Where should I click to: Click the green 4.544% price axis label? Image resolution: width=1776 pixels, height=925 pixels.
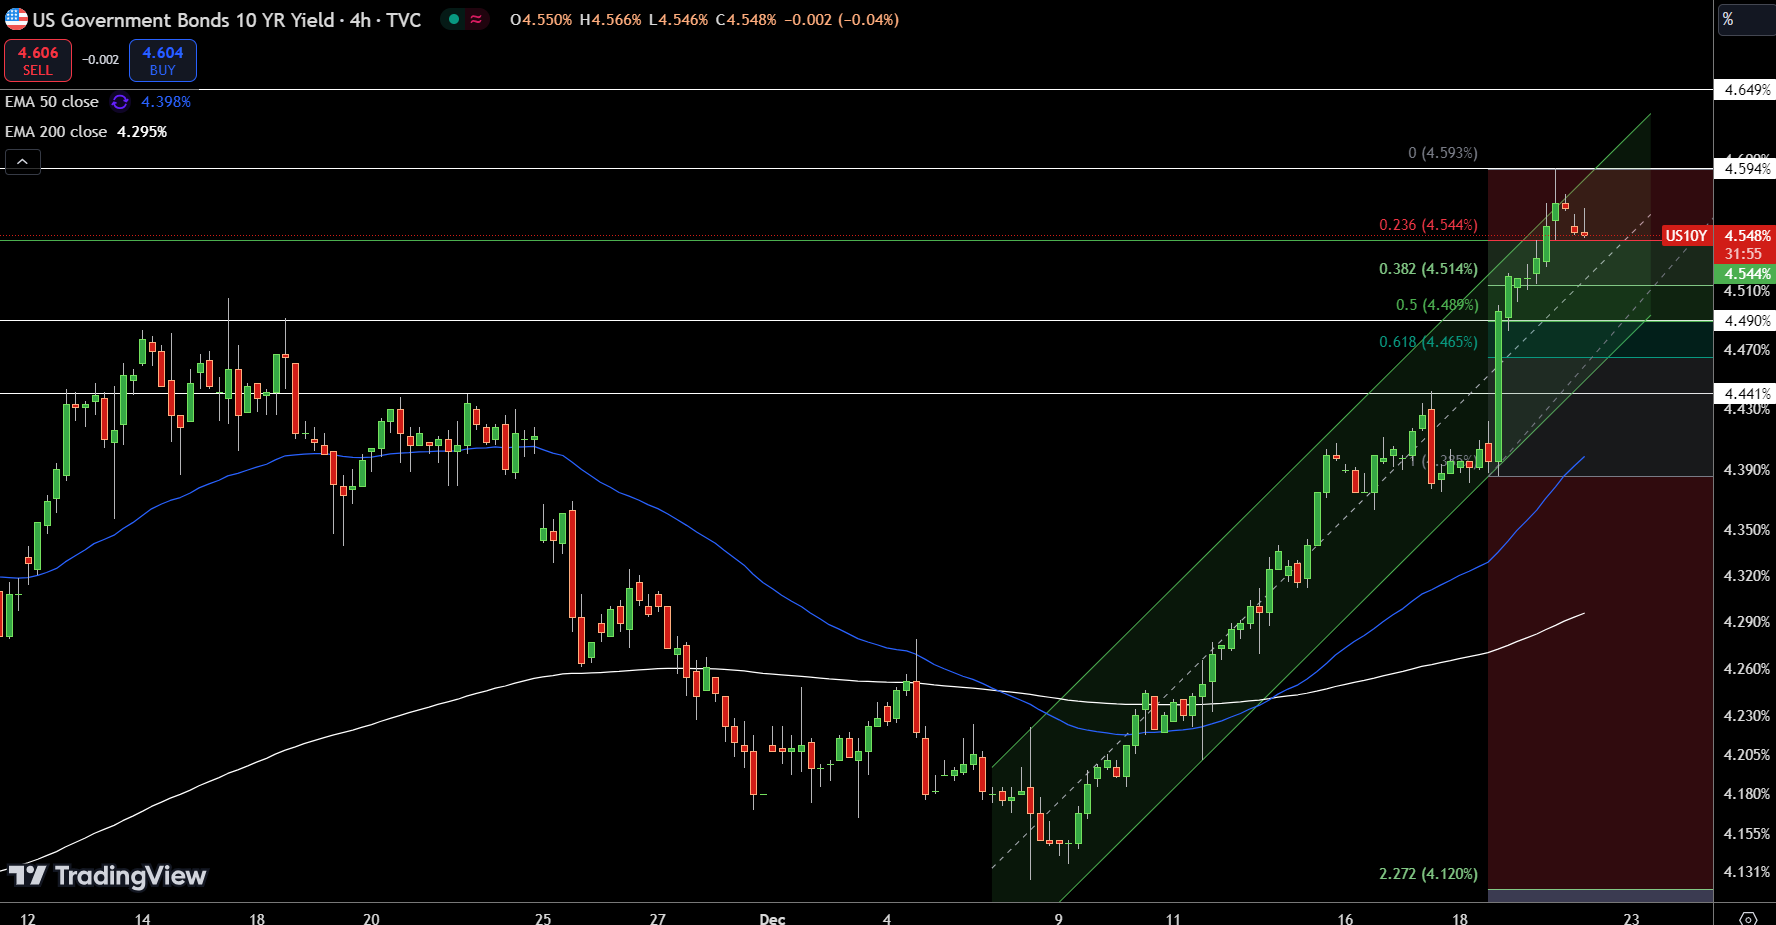pyautogui.click(x=1747, y=274)
